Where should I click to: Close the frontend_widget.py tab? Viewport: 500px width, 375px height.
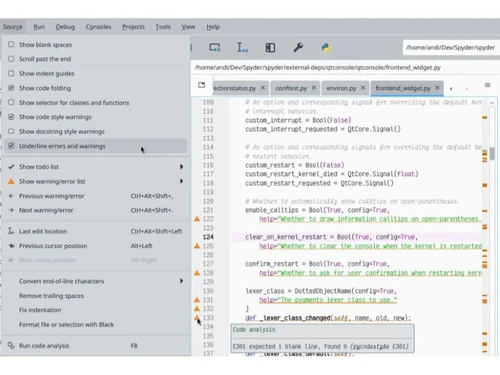point(437,88)
